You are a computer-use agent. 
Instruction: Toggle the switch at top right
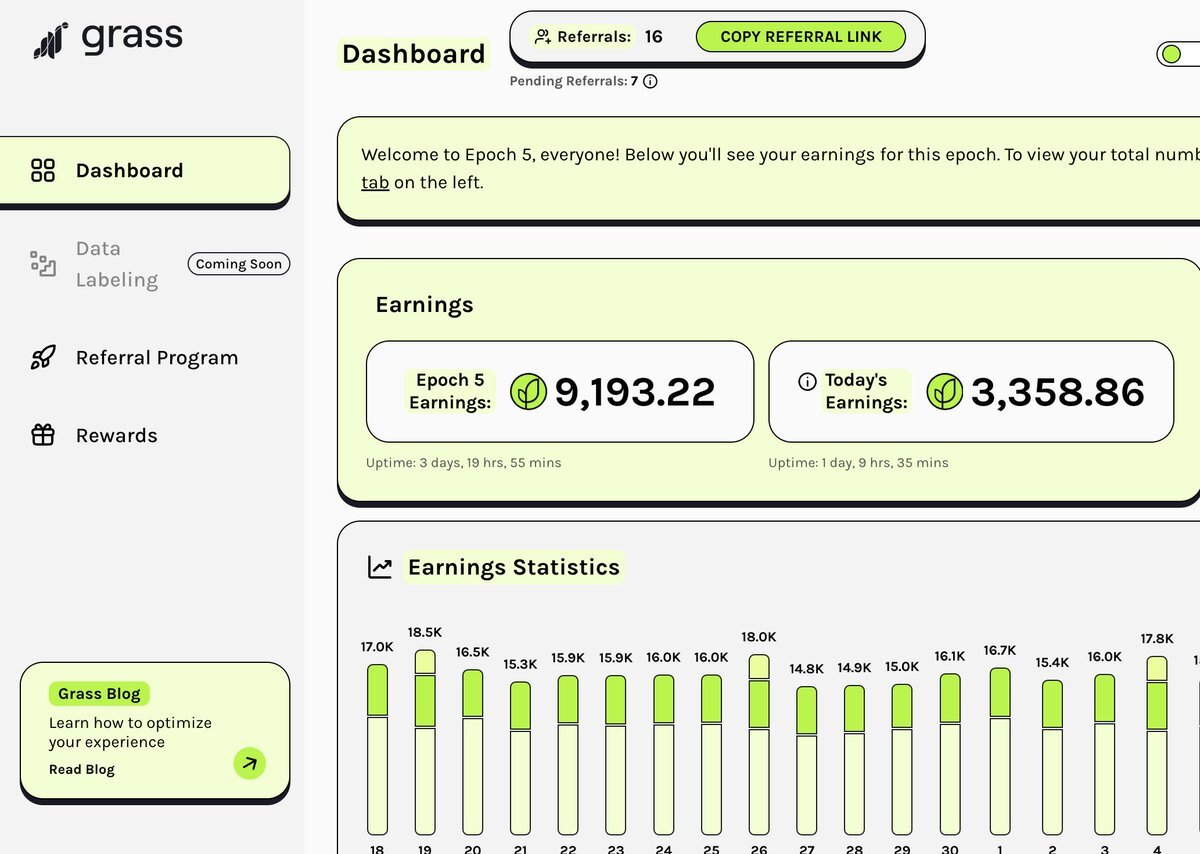pos(1178,54)
